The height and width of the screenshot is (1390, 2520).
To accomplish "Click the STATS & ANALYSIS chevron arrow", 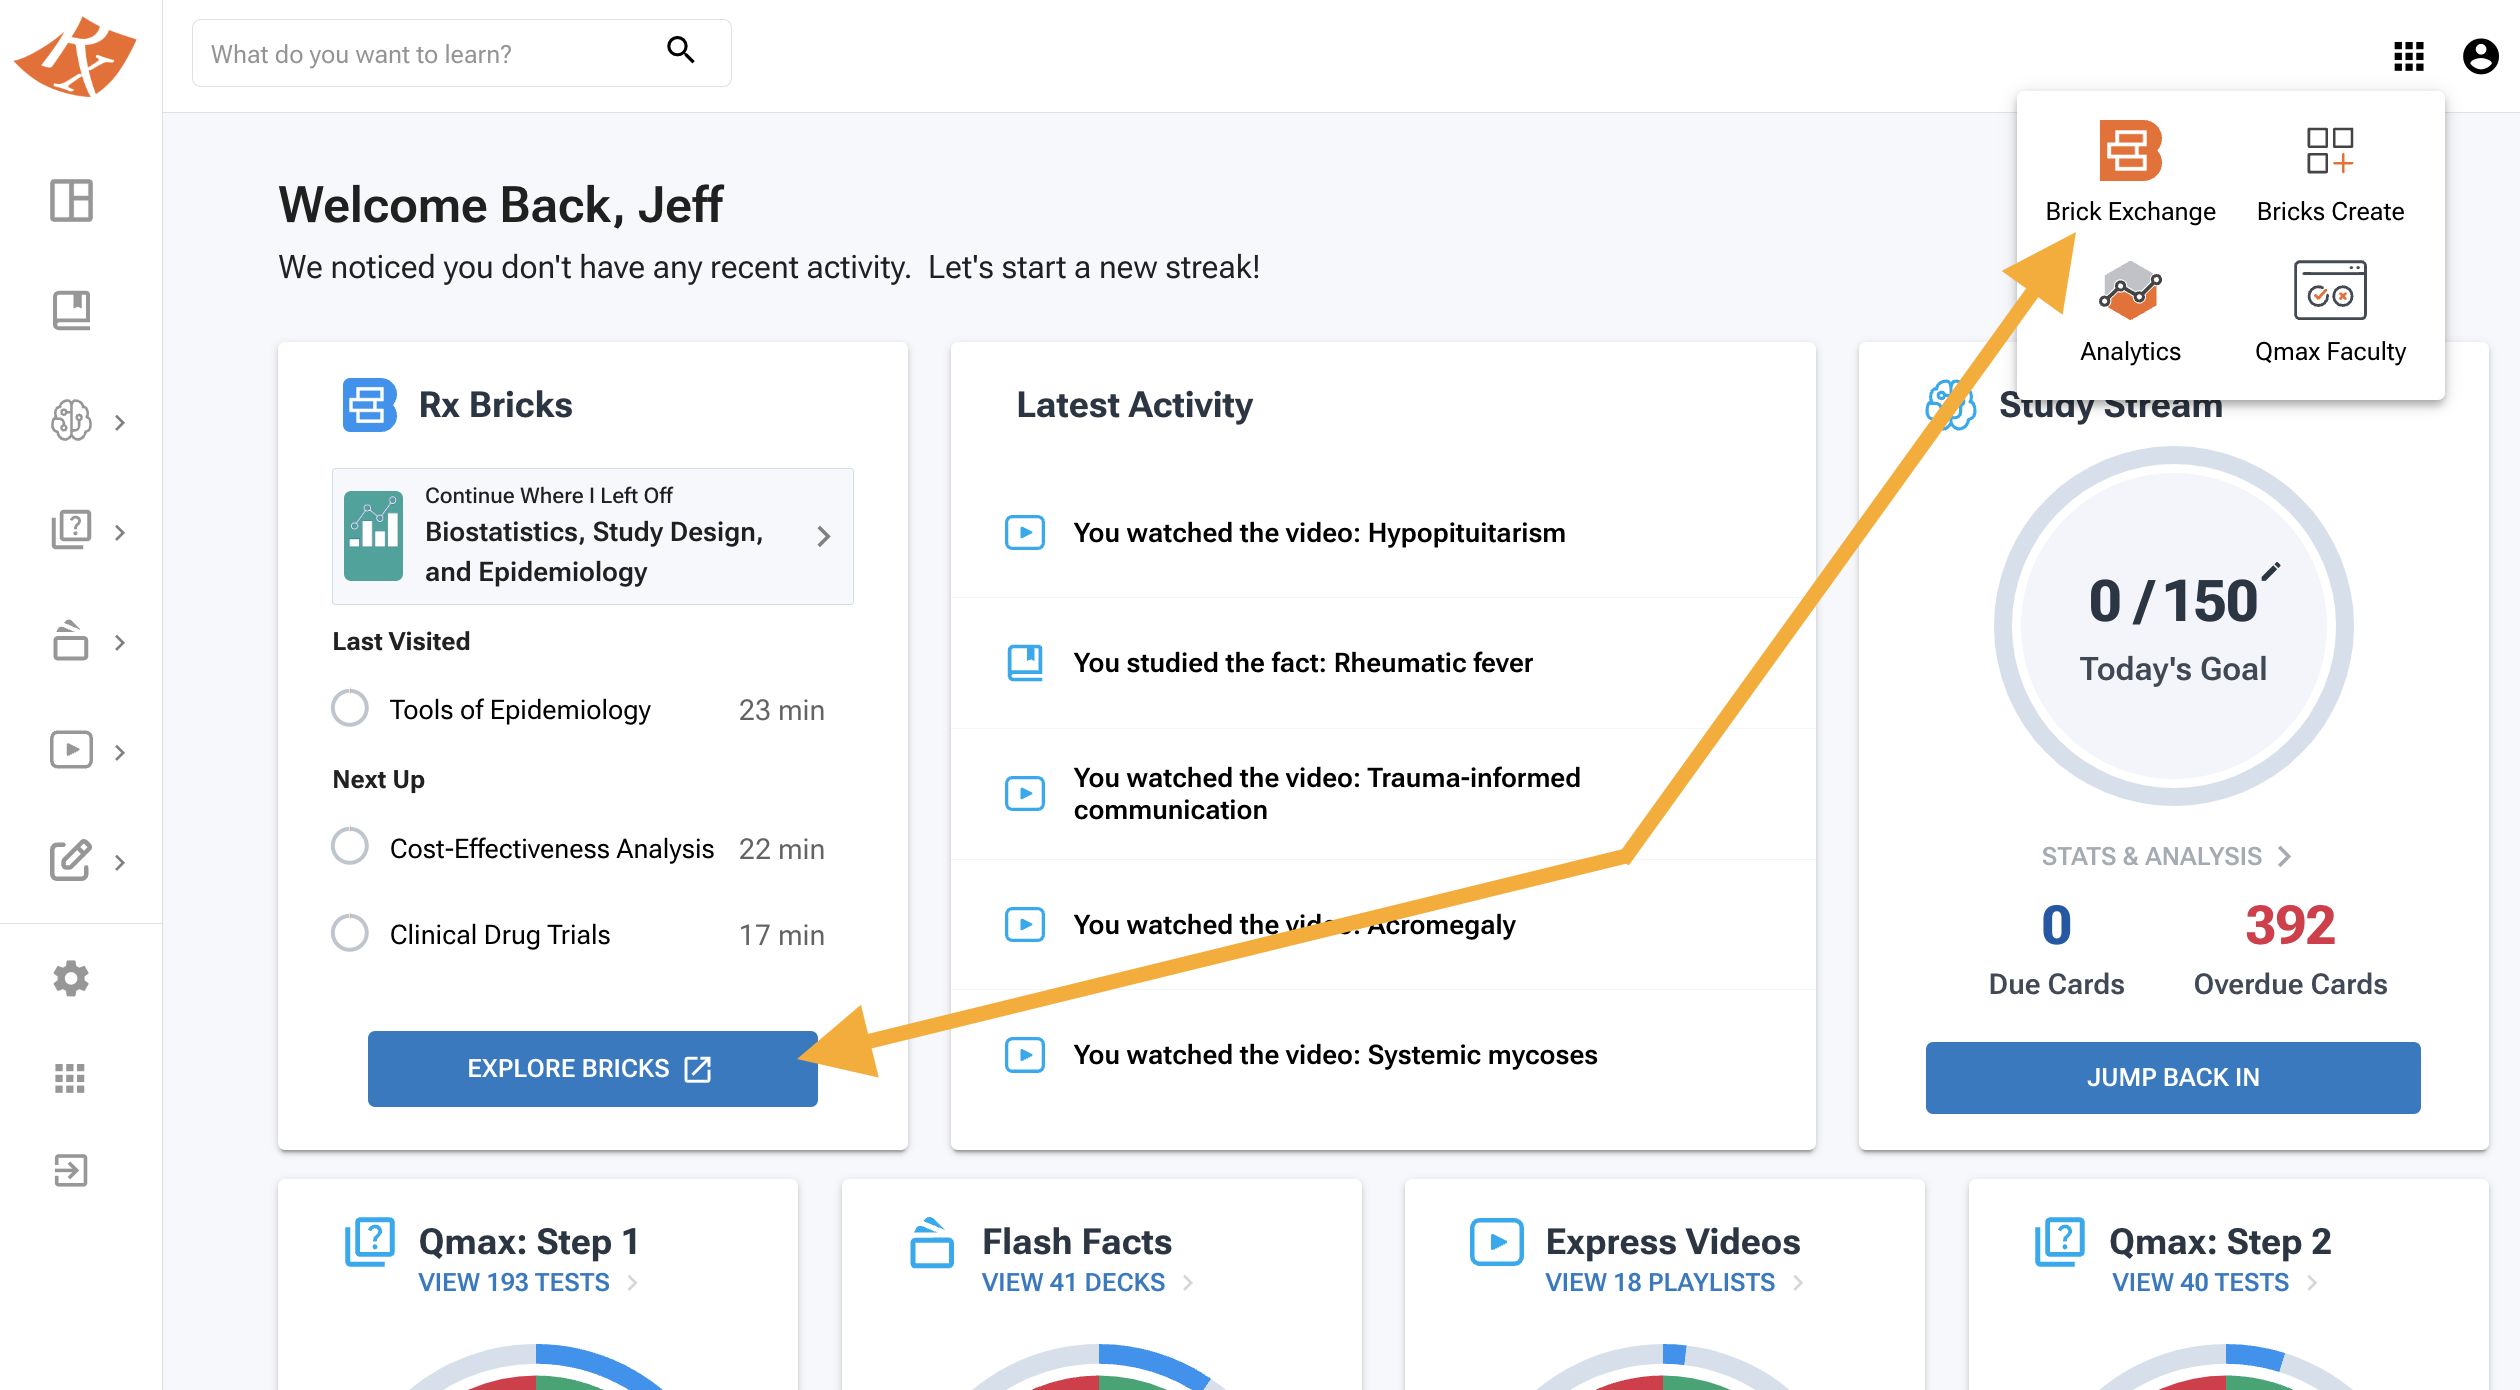I will [2285, 856].
